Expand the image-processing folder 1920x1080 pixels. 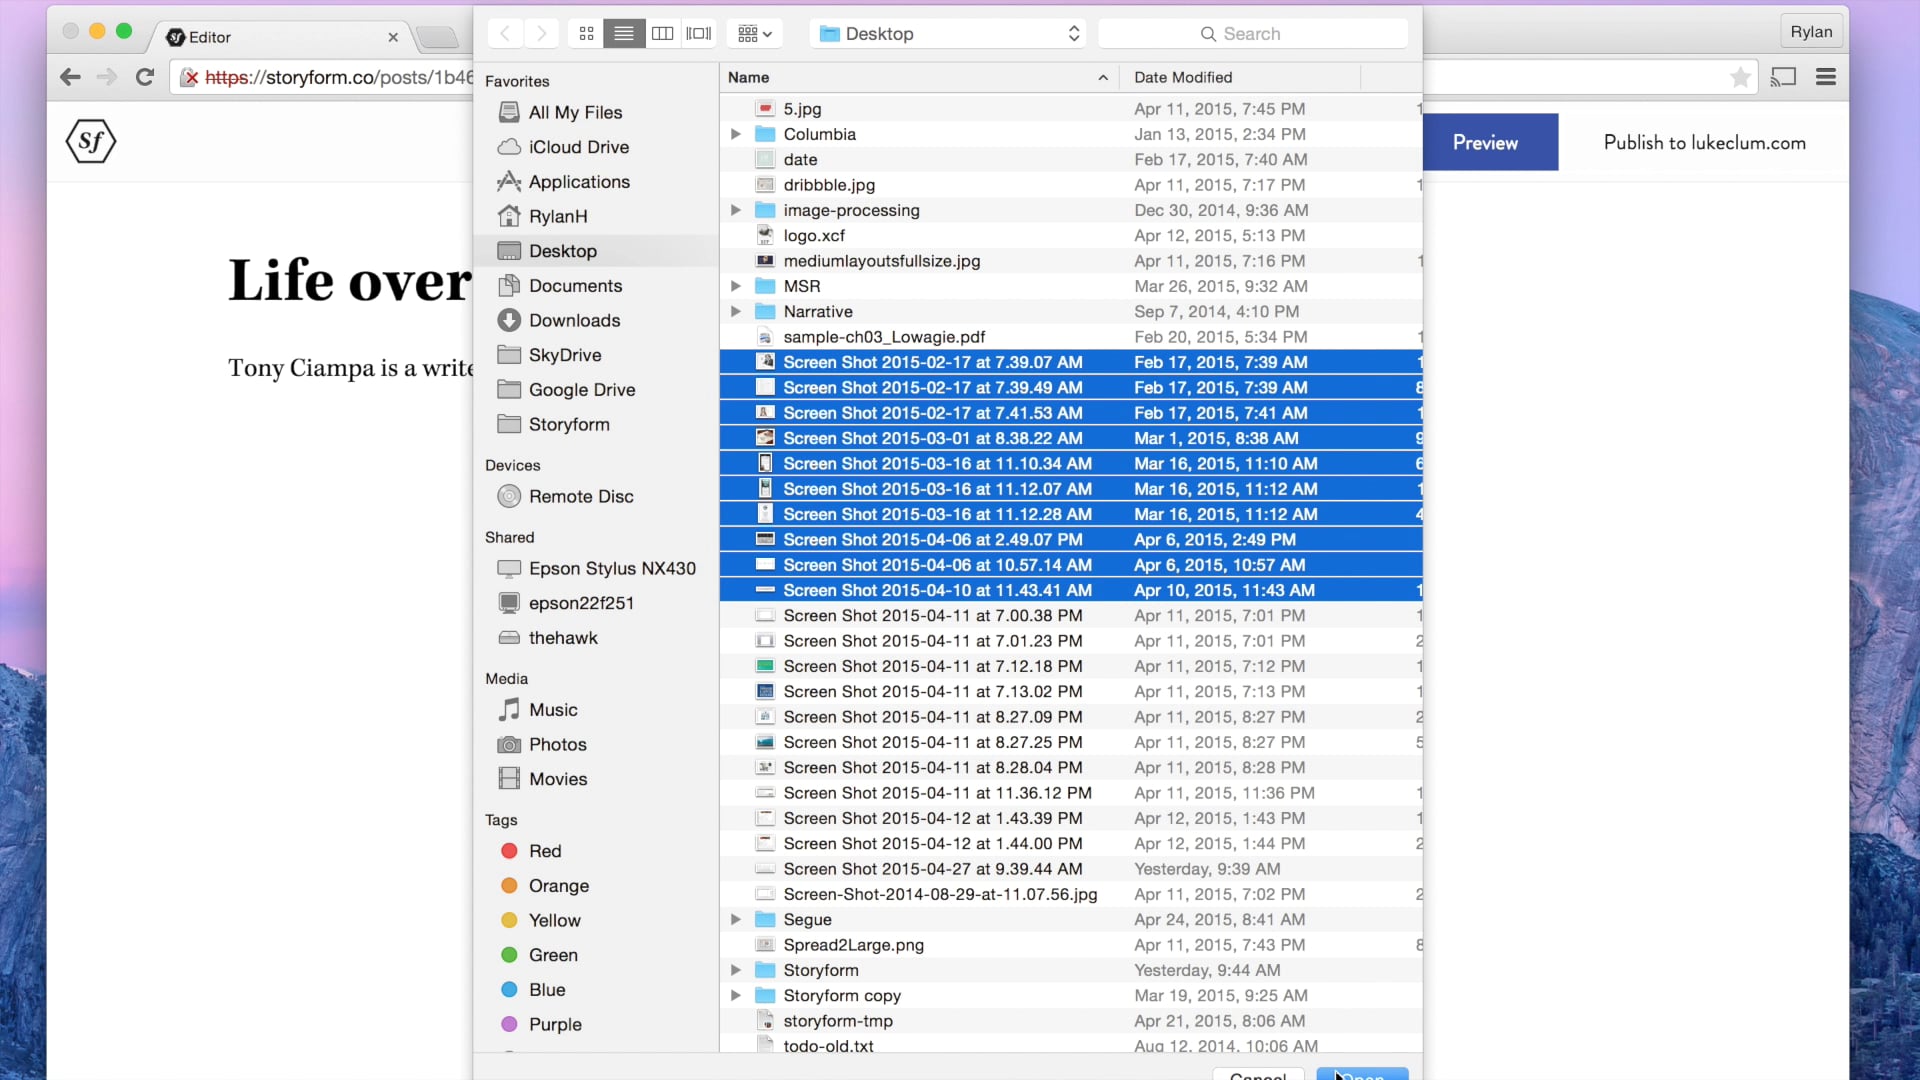(x=736, y=210)
